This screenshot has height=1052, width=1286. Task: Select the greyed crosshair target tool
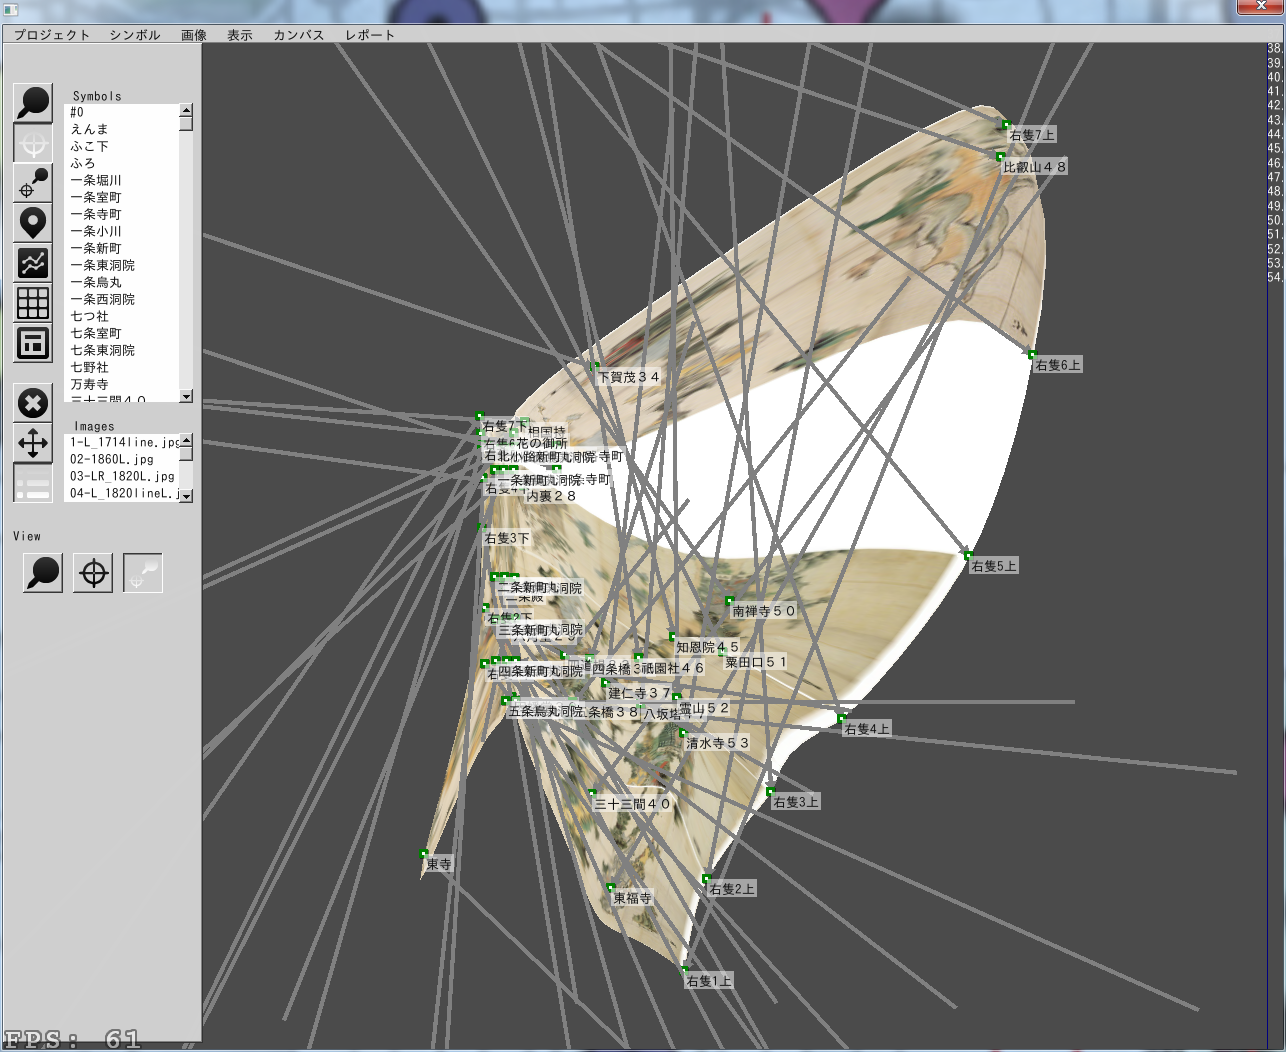click(x=33, y=143)
